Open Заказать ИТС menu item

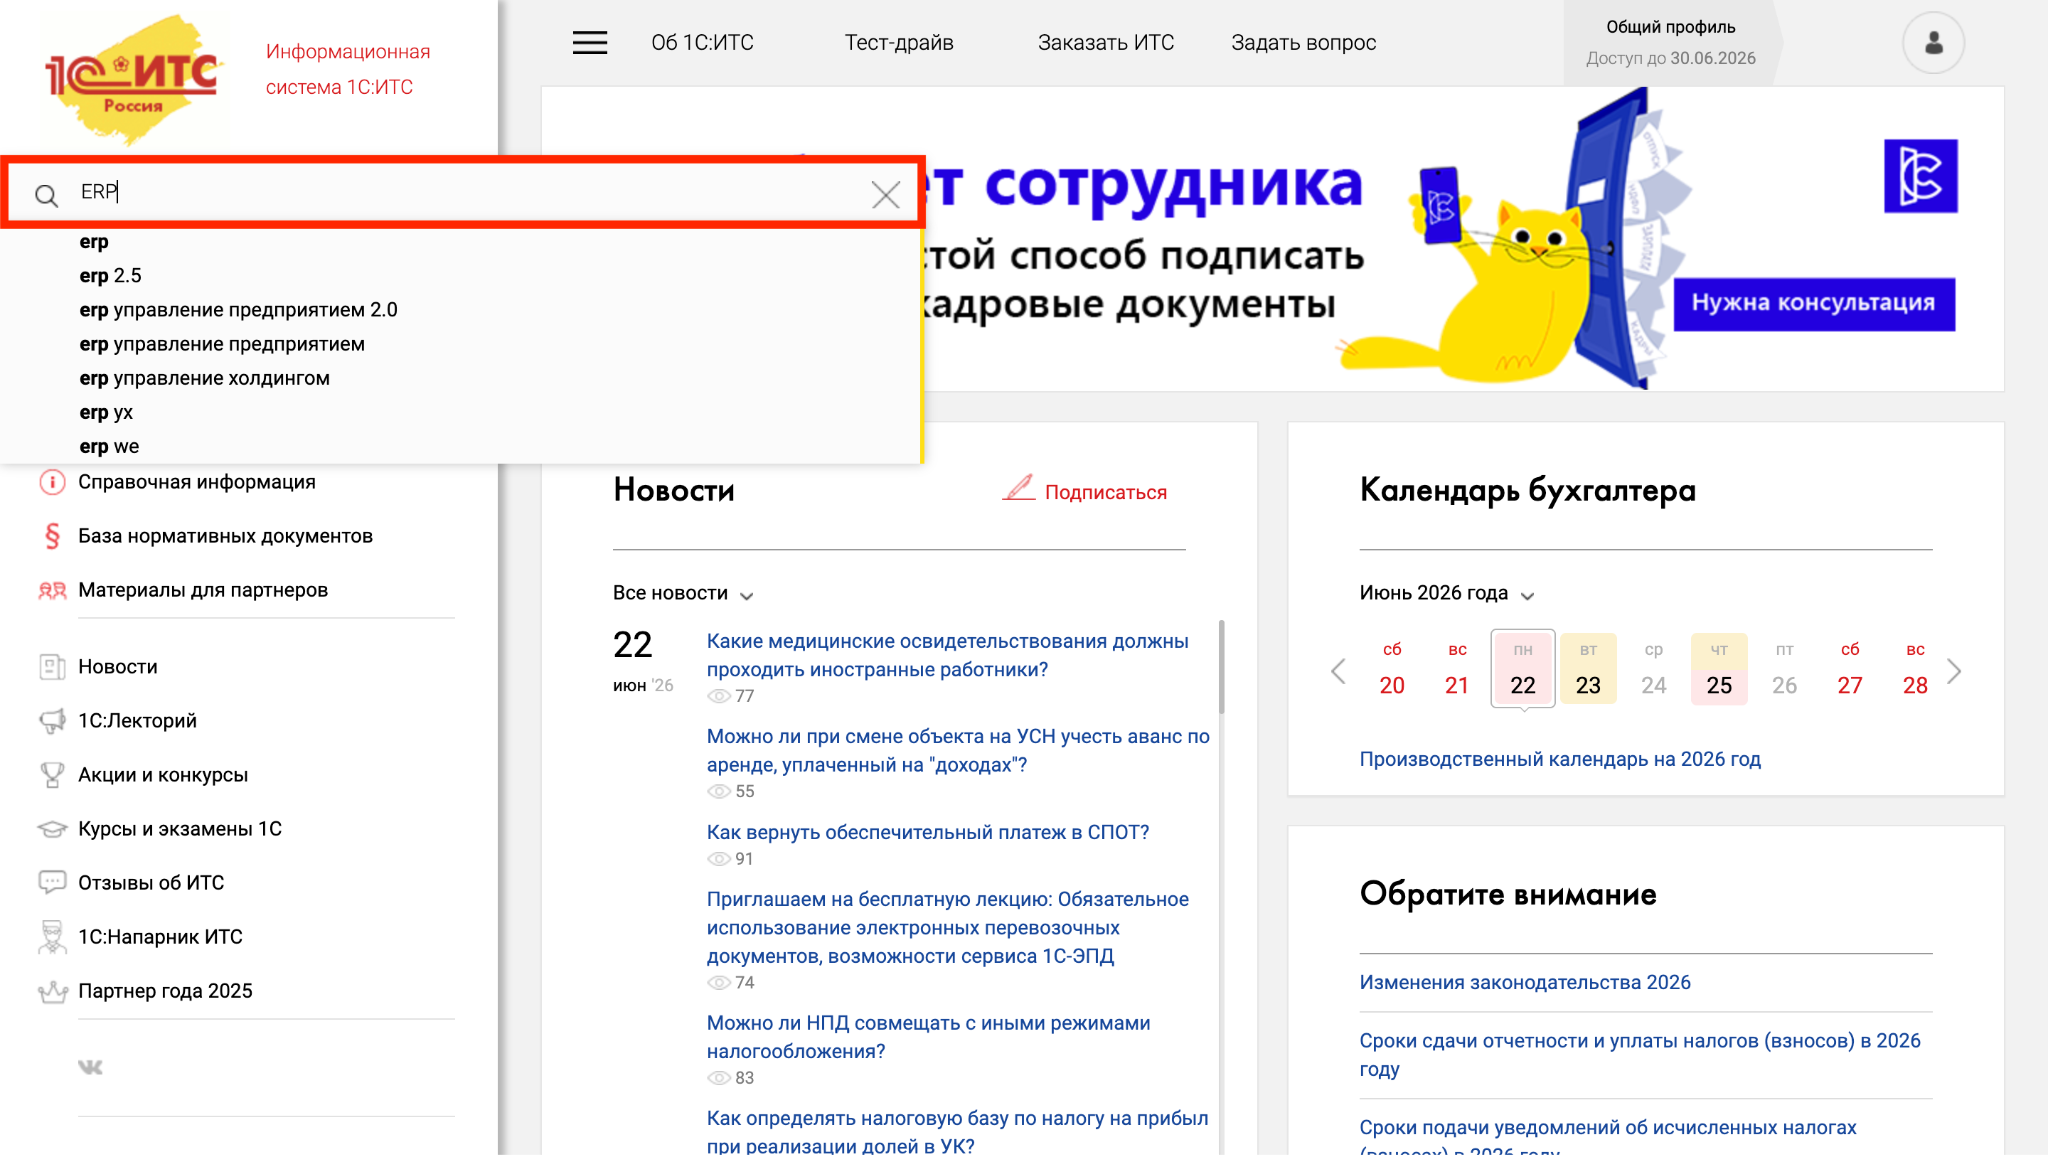point(1106,43)
